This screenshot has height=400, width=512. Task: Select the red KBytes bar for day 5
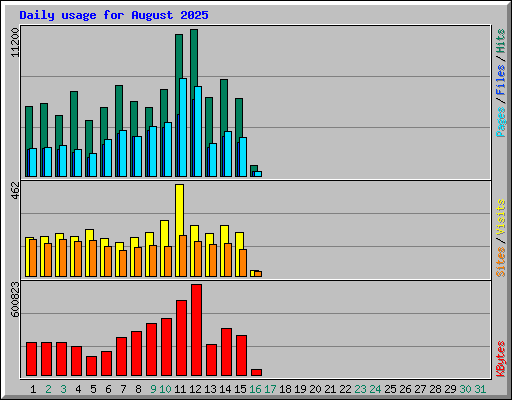91,366
